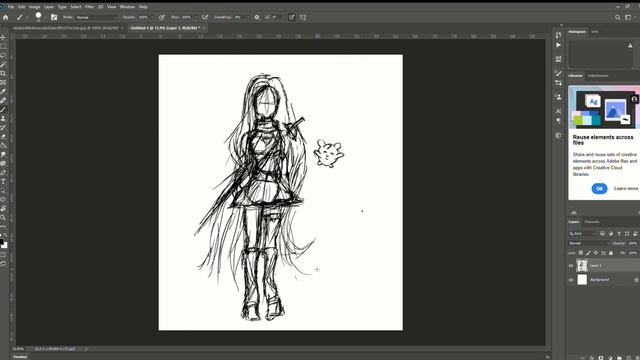Toggle pressure for size icon
This screenshot has height=360, width=640.
tap(291, 18)
